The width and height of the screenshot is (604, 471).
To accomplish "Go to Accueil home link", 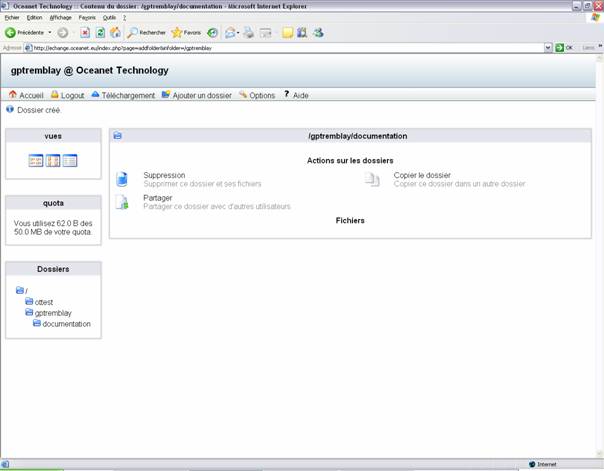I will tap(31, 96).
